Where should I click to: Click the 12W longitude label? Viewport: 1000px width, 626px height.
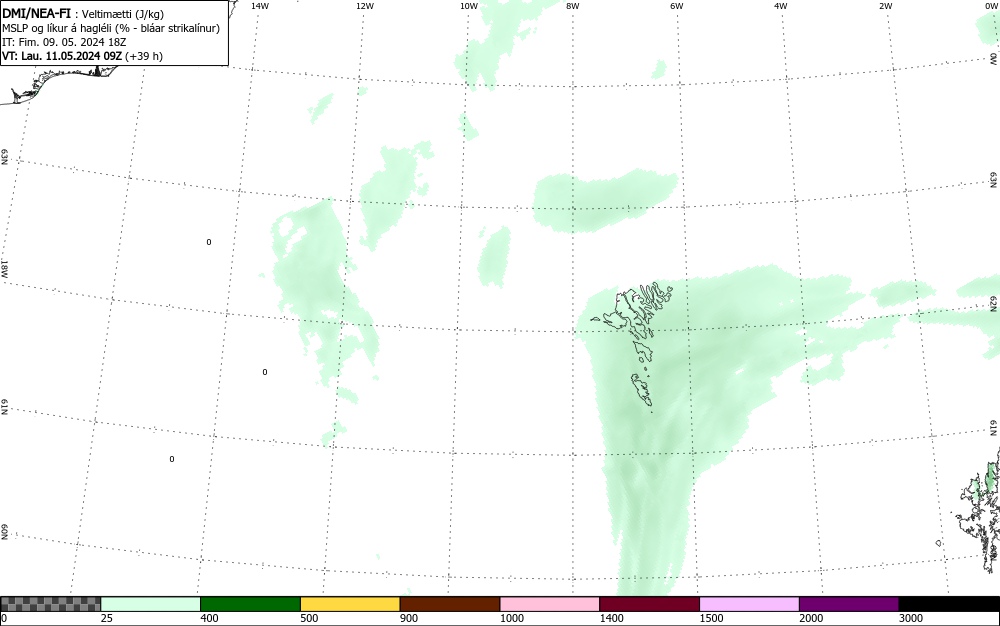[364, 6]
